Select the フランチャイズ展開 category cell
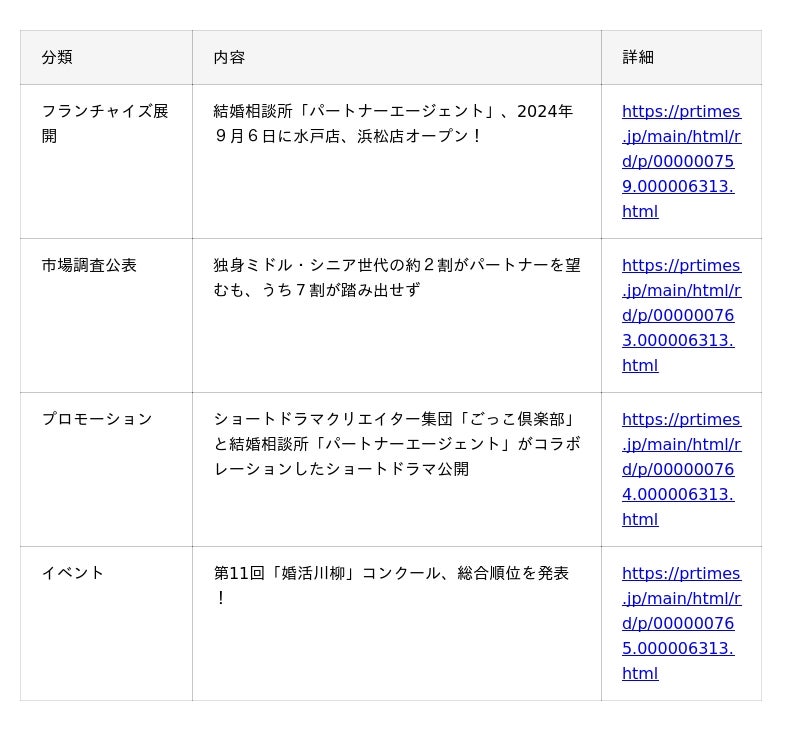Screen dimensions: 800x731 click(x=105, y=123)
